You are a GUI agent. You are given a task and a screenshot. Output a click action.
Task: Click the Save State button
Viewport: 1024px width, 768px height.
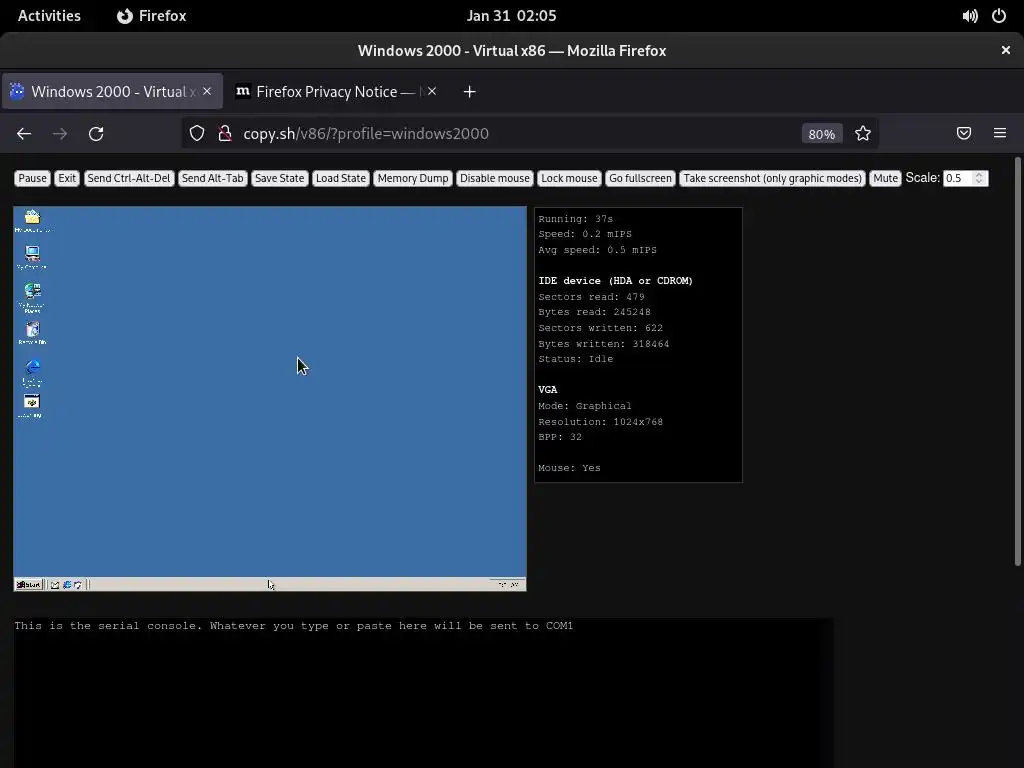pos(280,178)
